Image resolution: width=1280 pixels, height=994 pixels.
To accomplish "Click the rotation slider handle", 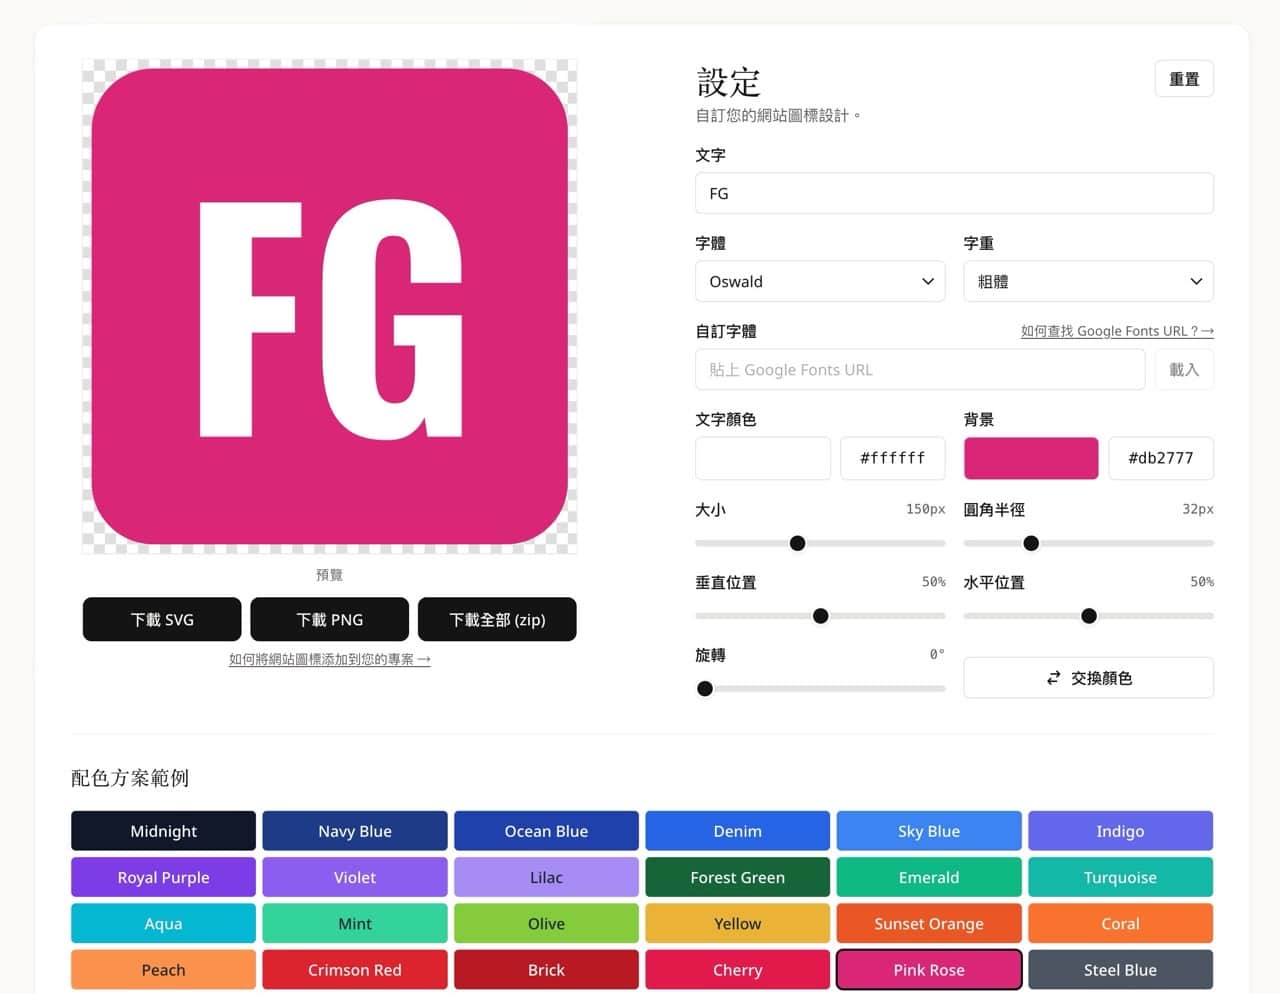I will point(705,689).
